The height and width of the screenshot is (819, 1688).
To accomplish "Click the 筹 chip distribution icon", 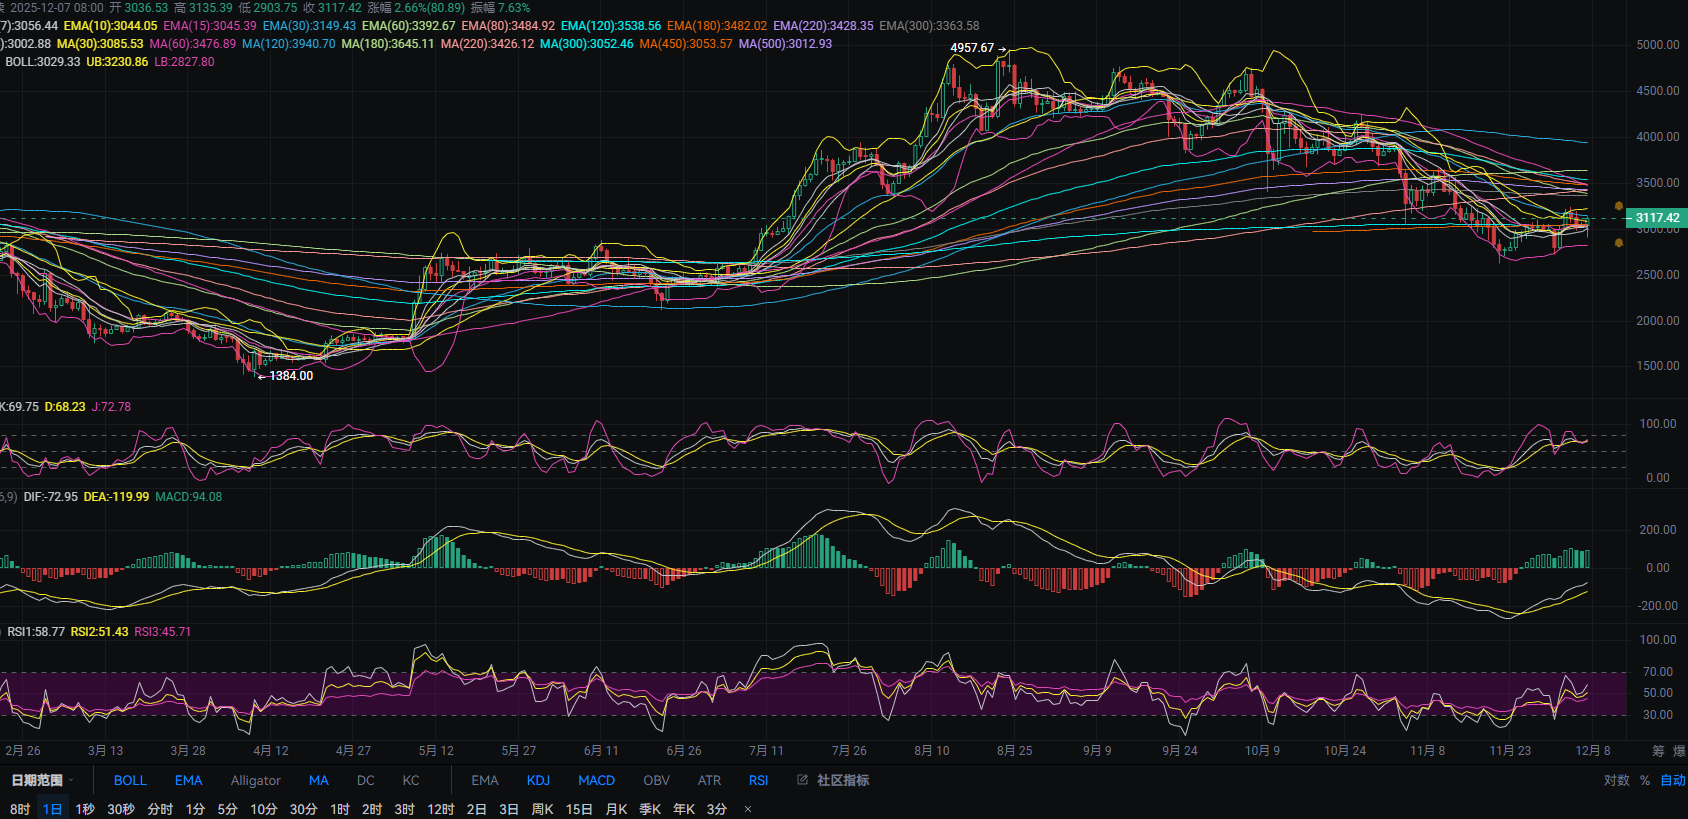I will pyautogui.click(x=1658, y=751).
